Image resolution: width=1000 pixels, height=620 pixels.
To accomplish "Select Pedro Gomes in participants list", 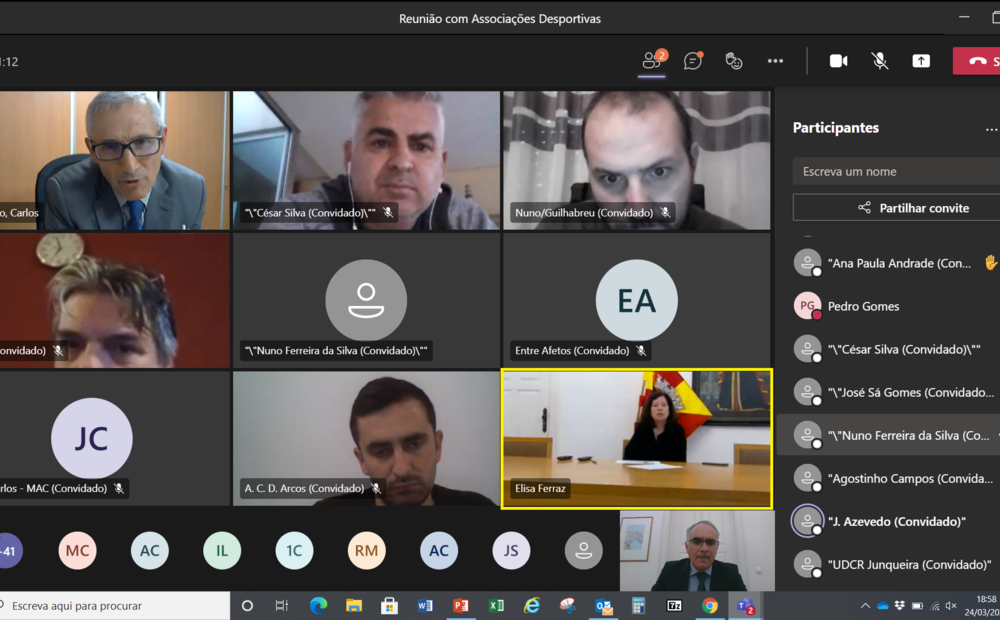I will 863,306.
